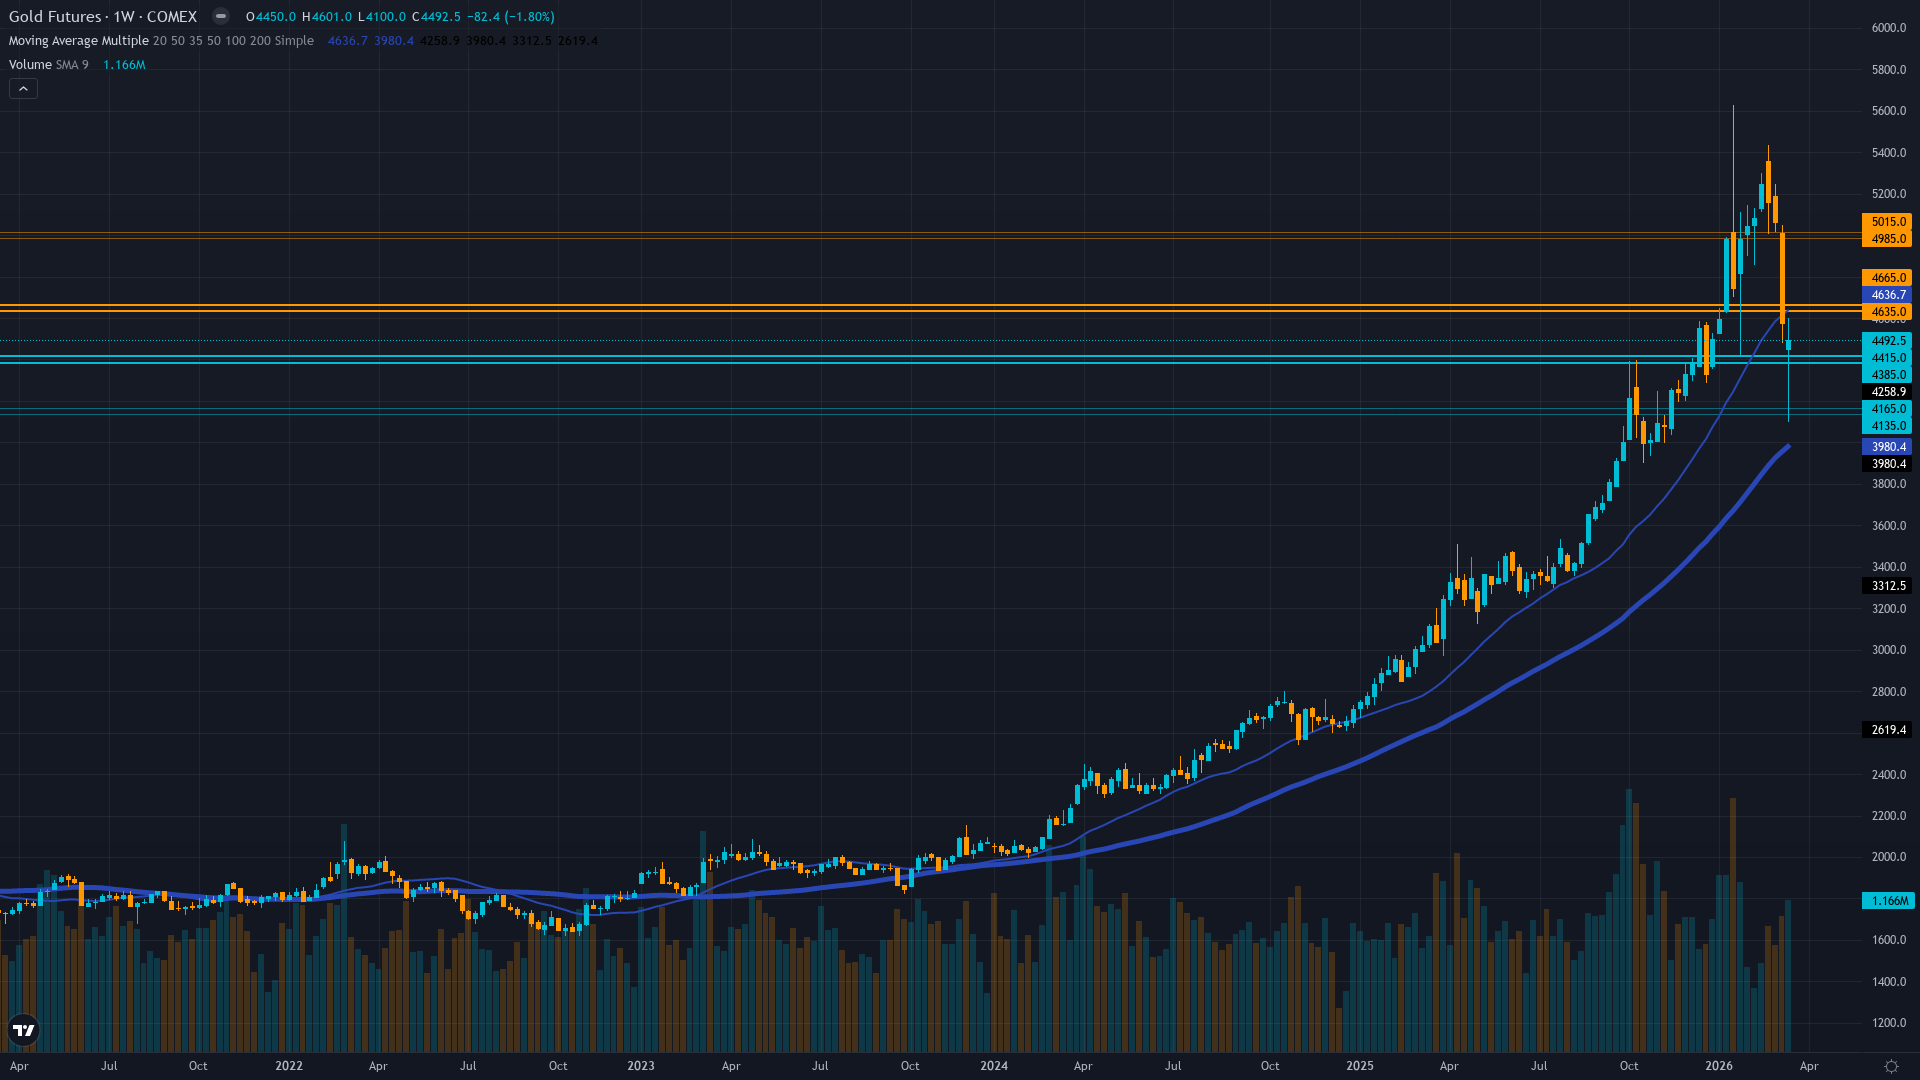The height and width of the screenshot is (1080, 1920).
Task: Select the orange 4635.0 price axis label
Action: (1887, 312)
